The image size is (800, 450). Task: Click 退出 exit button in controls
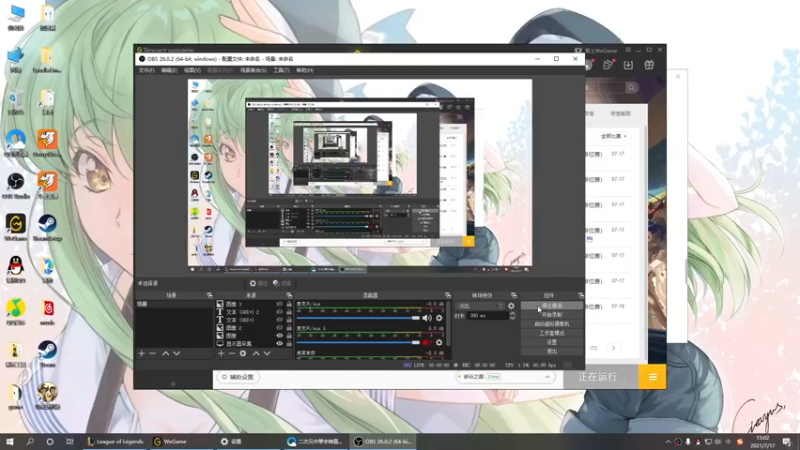(x=552, y=352)
